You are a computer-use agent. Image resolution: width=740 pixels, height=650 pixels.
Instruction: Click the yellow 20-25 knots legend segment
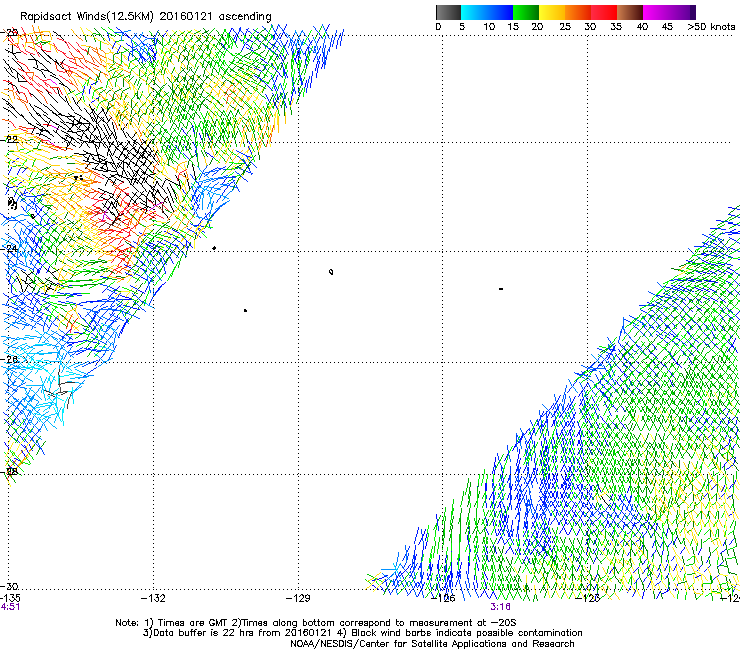[552, 12]
